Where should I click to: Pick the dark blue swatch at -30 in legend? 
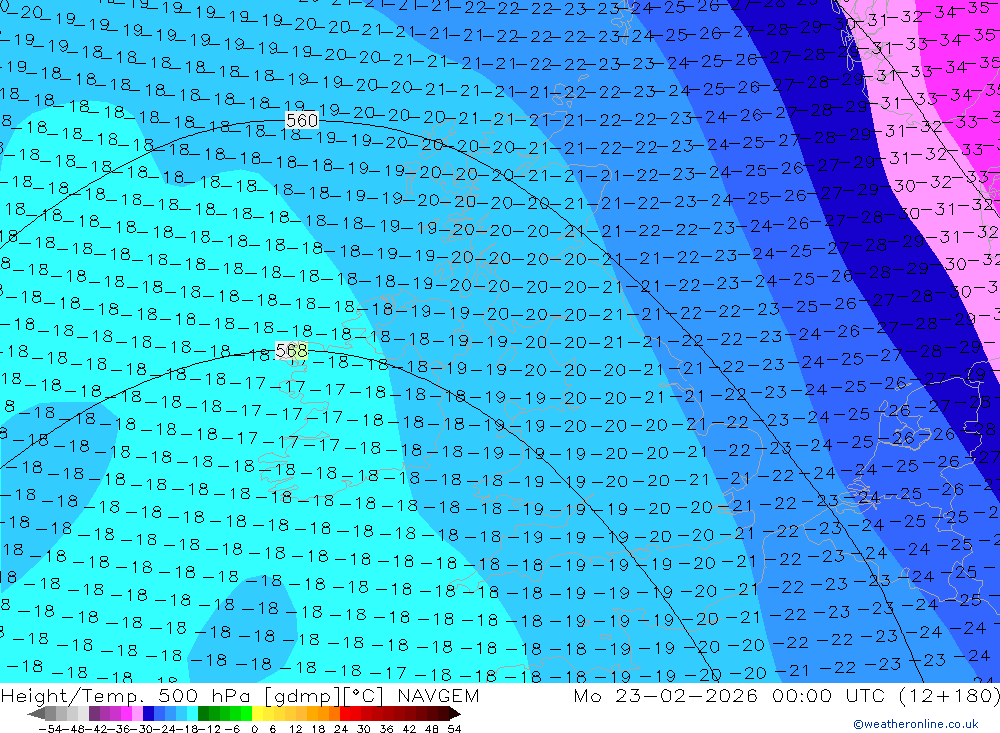pyautogui.click(x=148, y=713)
